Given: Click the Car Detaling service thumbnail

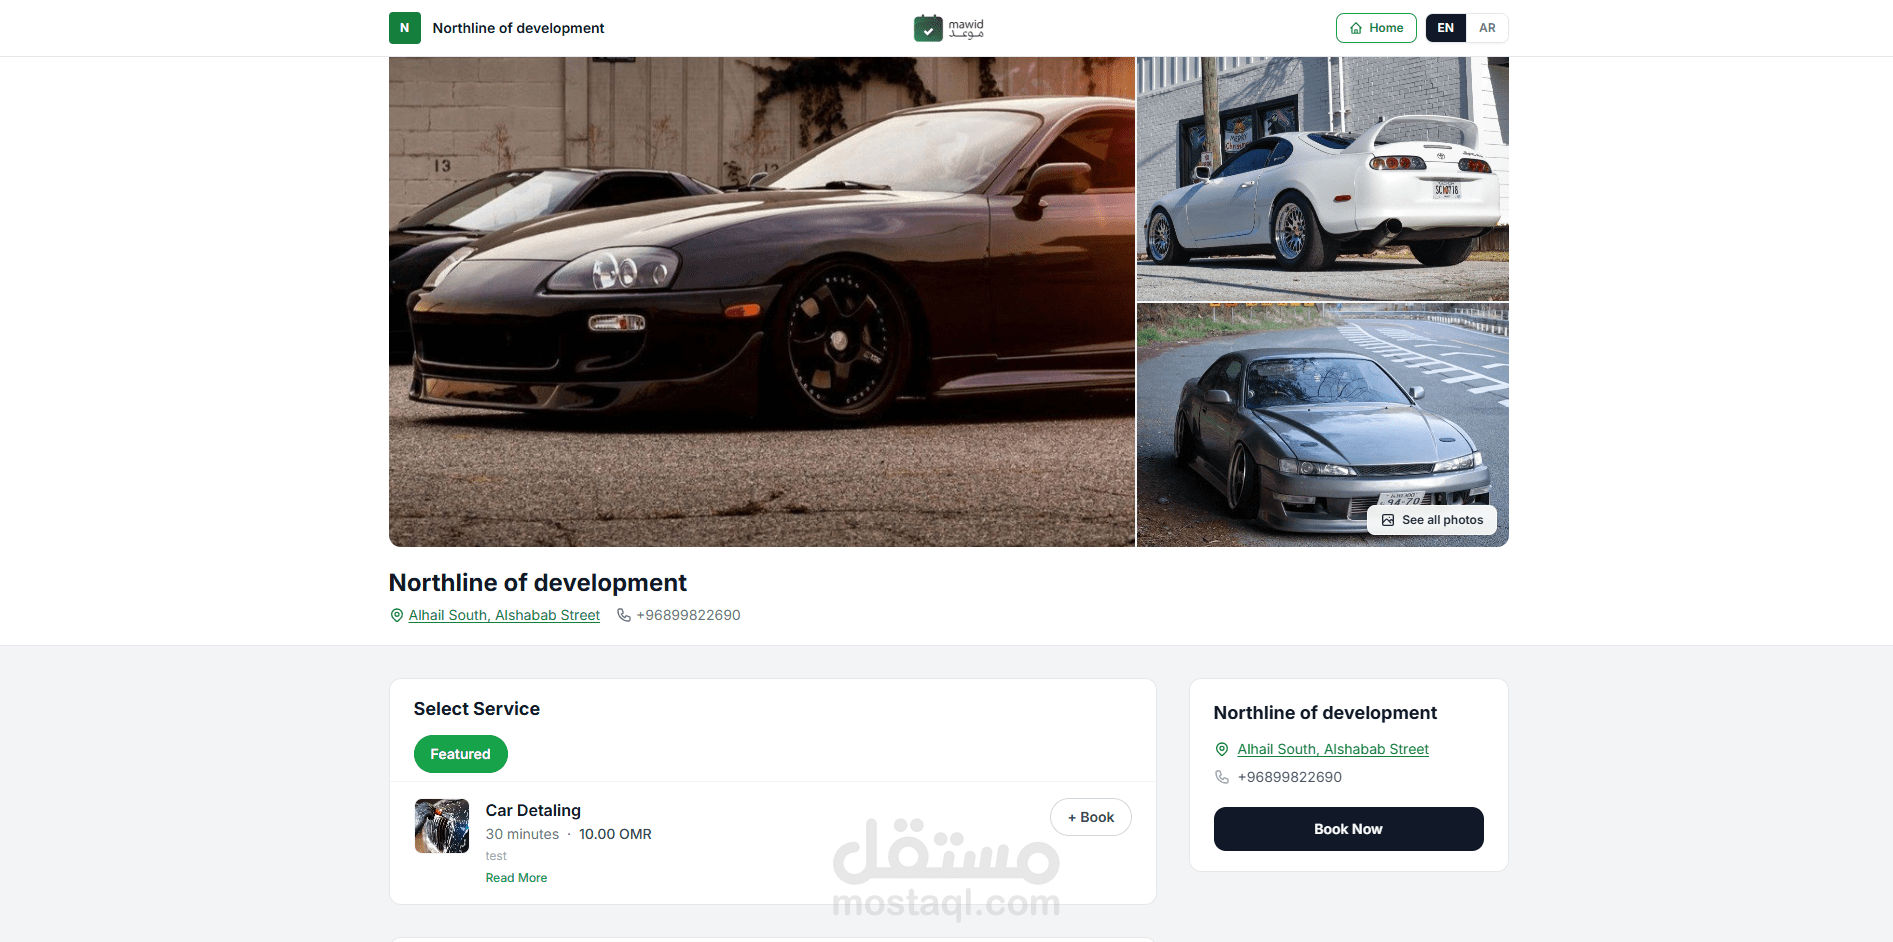Looking at the screenshot, I should tap(442, 826).
